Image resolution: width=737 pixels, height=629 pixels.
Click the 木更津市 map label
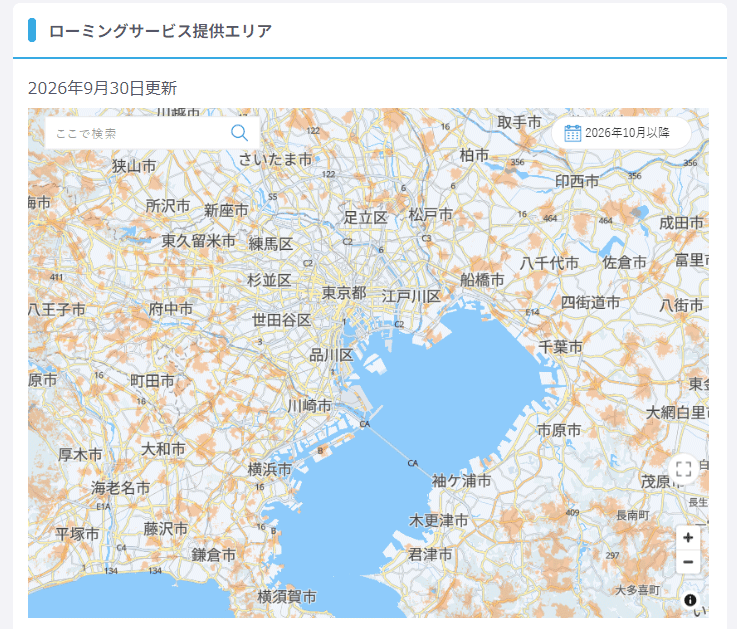coord(439,520)
